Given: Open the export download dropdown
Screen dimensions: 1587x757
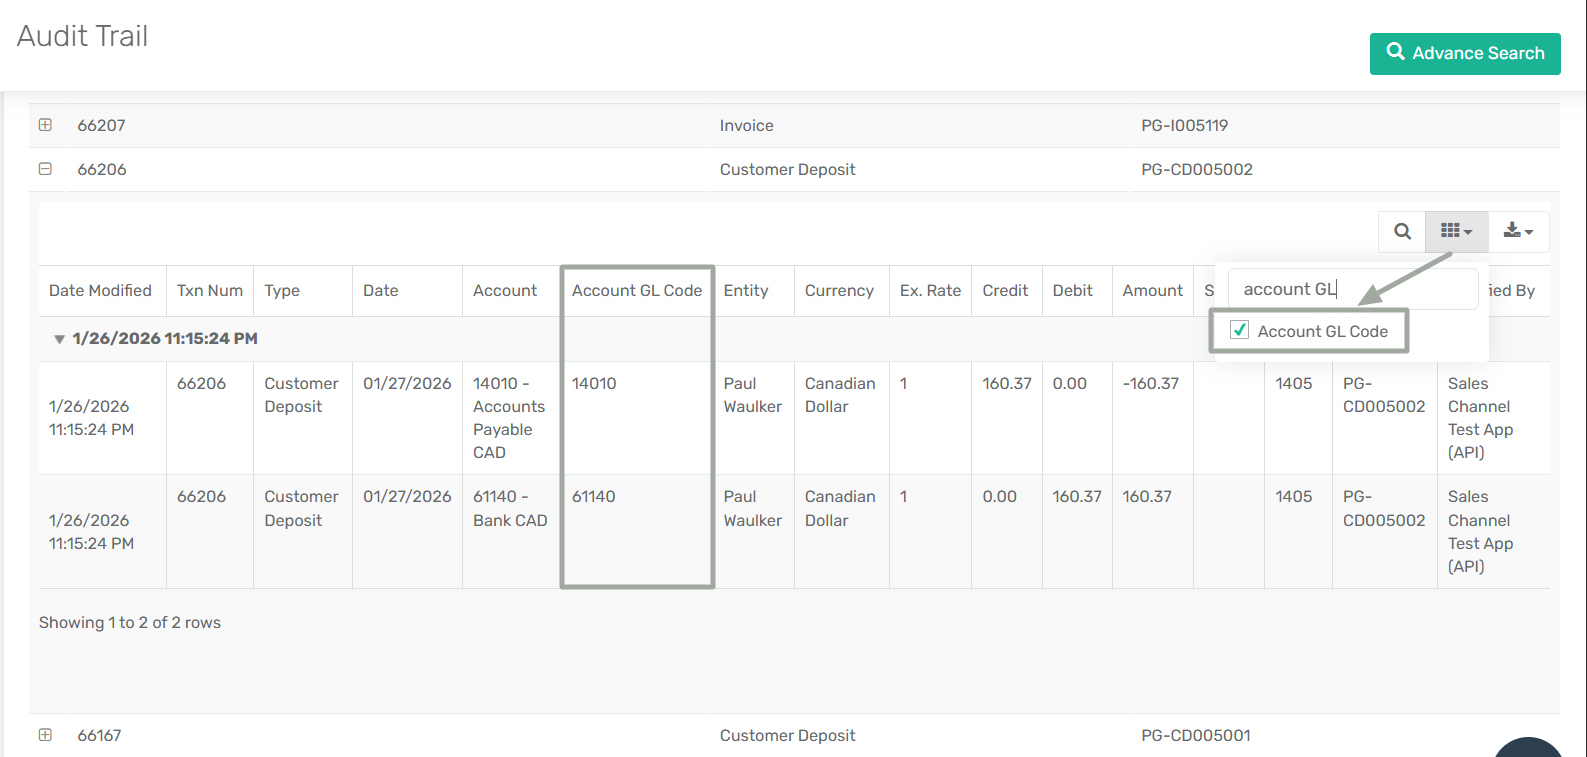Looking at the screenshot, I should tap(1518, 231).
